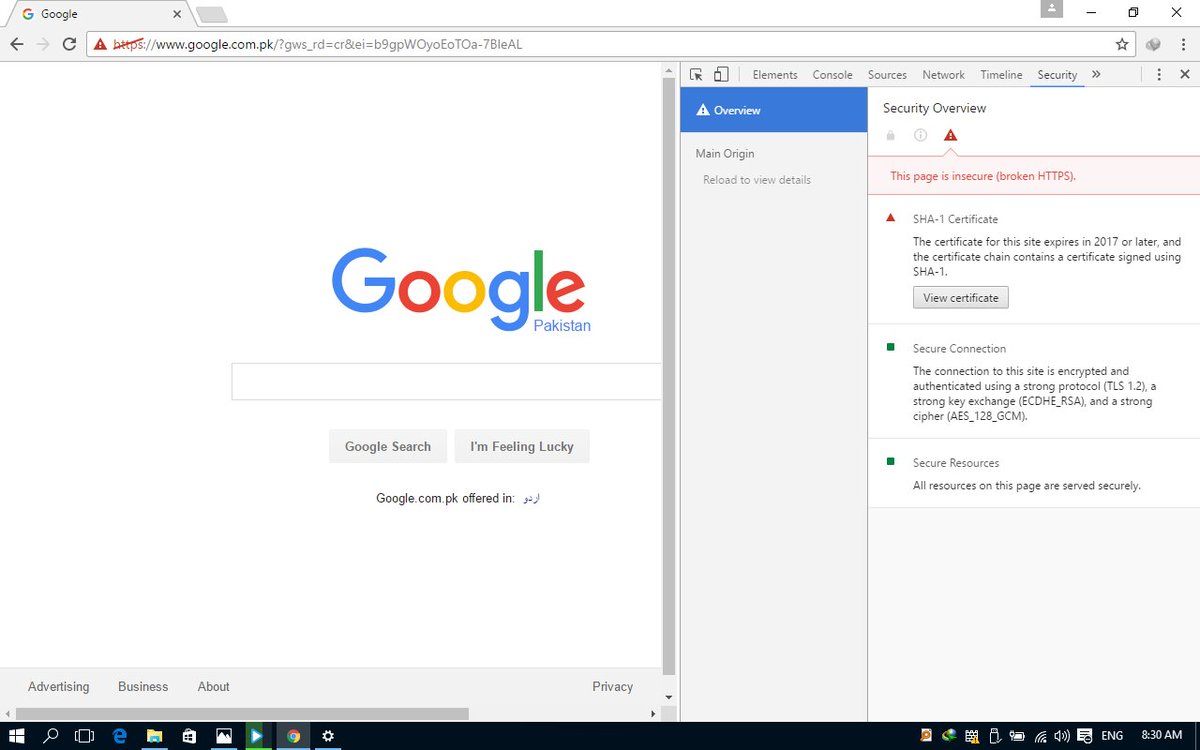
Task: Click the Secure Resources heading
Action: pos(956,463)
